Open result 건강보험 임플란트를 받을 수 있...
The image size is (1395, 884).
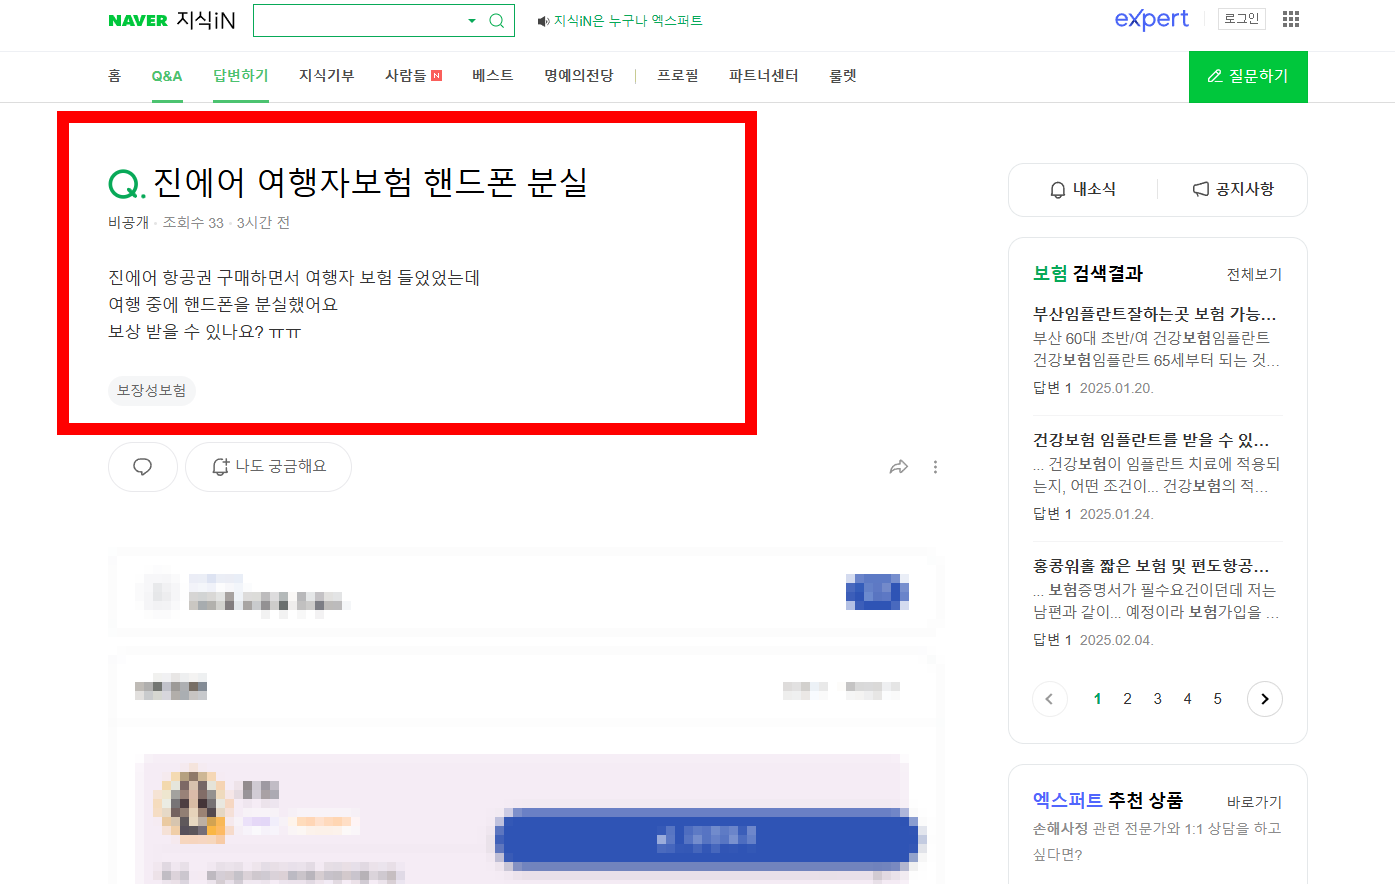tap(1151, 440)
